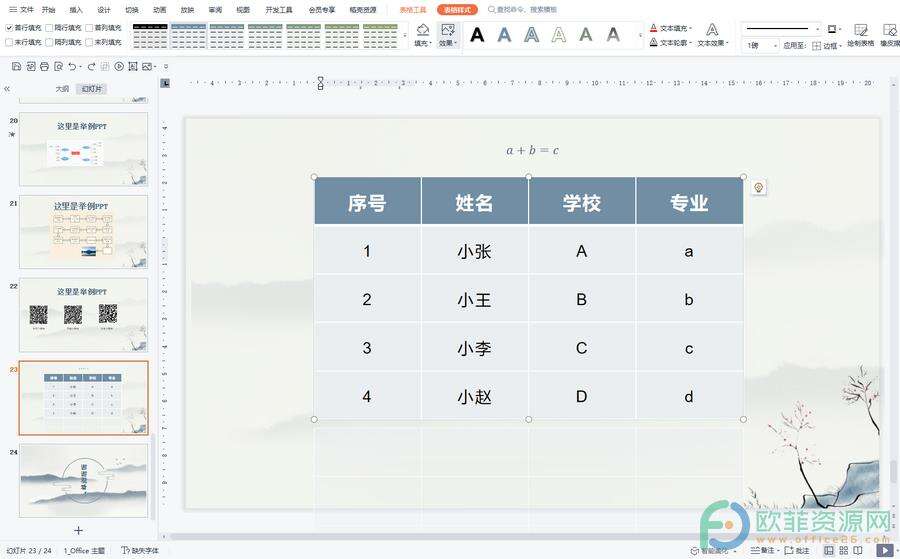Screen dimensions: 900x559
Task: Switch to slide sorter view icon
Action: click(x=844, y=550)
